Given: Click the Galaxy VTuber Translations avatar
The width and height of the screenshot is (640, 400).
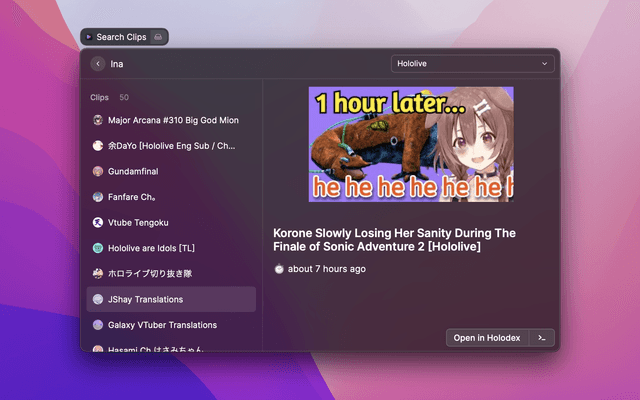Looking at the screenshot, I should coord(98,325).
